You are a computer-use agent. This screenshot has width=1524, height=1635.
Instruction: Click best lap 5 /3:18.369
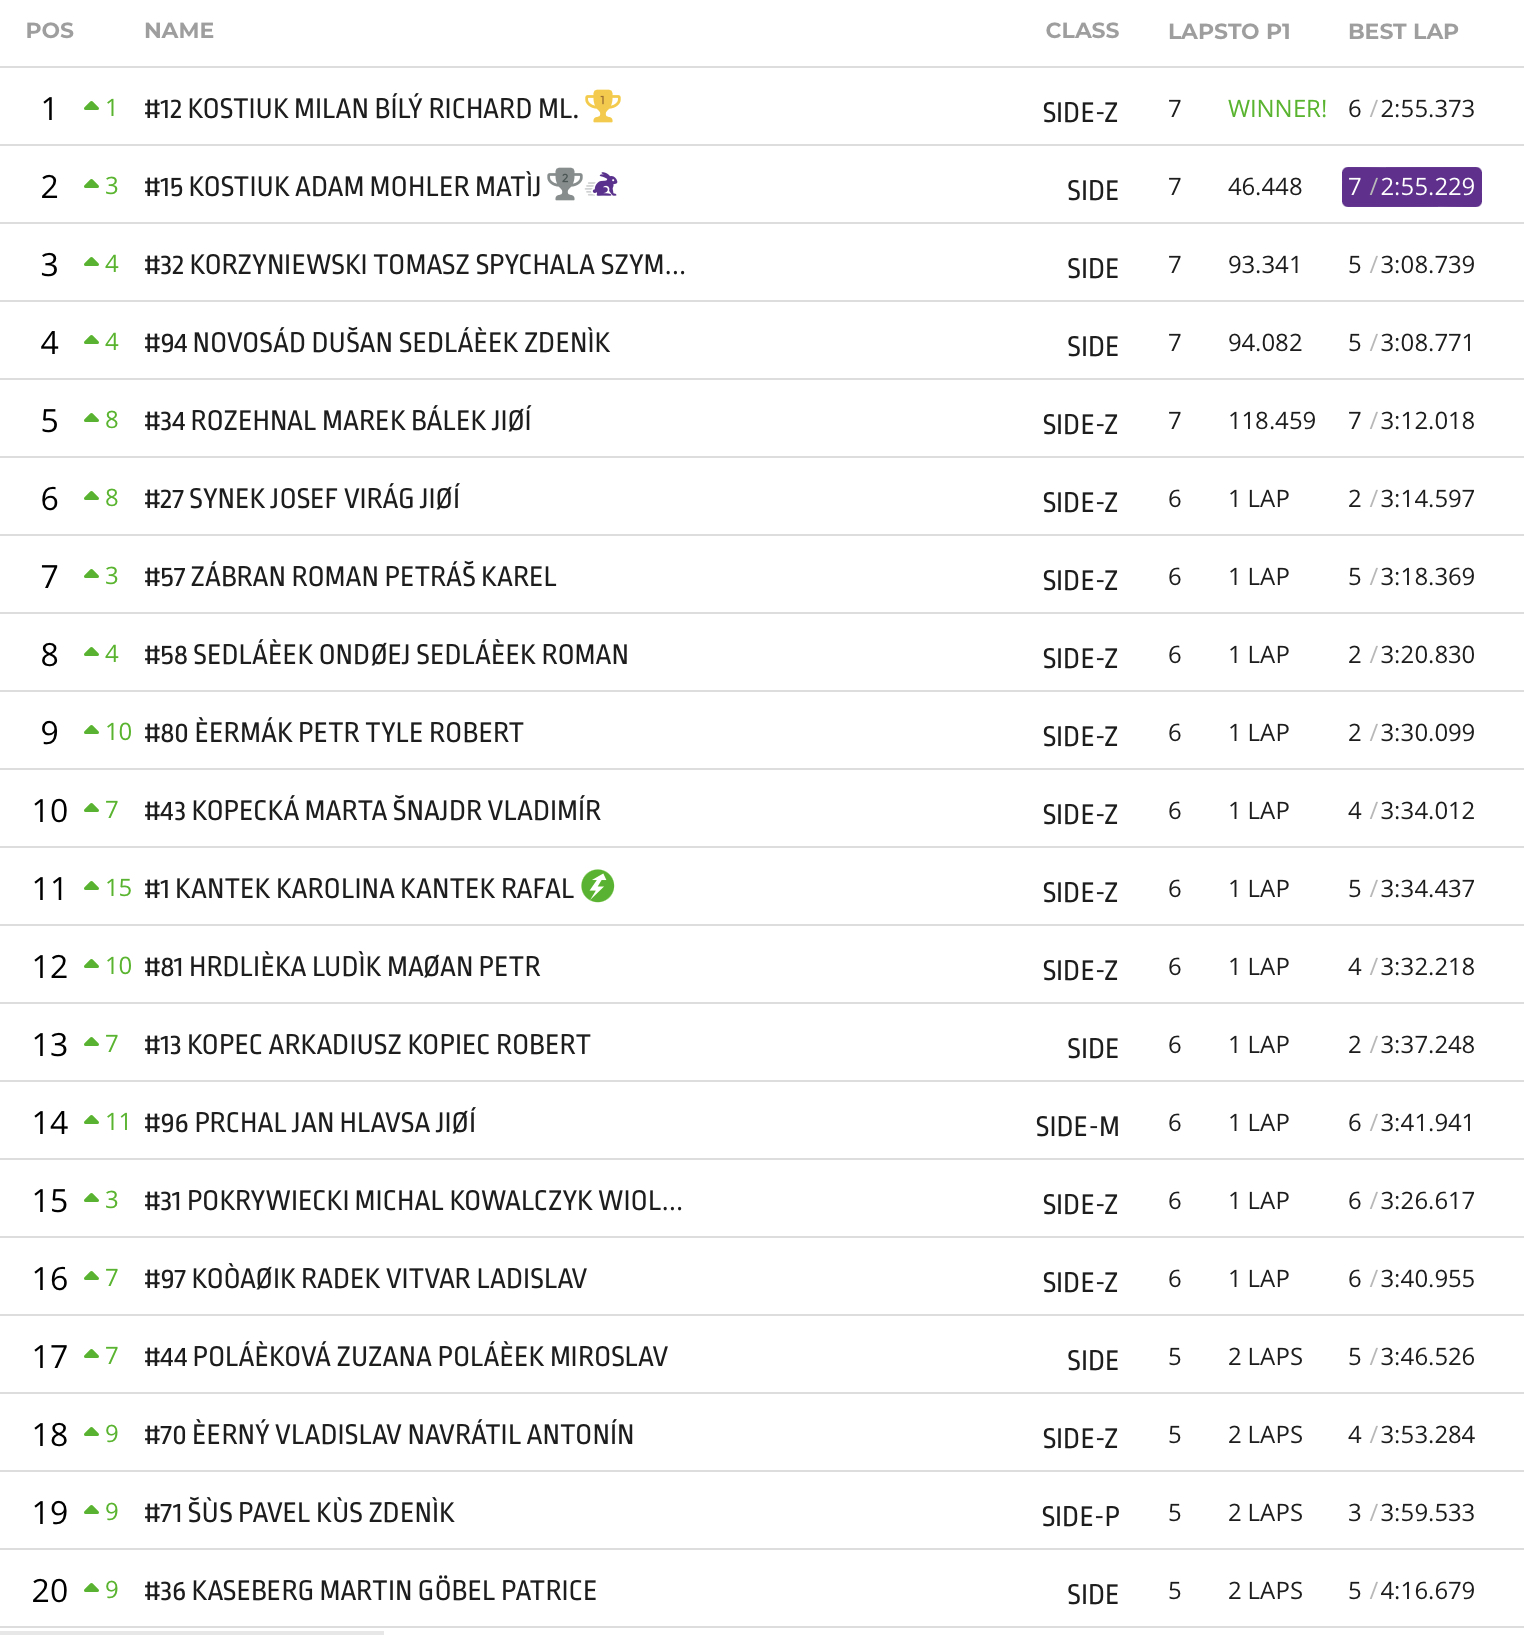tap(1411, 576)
